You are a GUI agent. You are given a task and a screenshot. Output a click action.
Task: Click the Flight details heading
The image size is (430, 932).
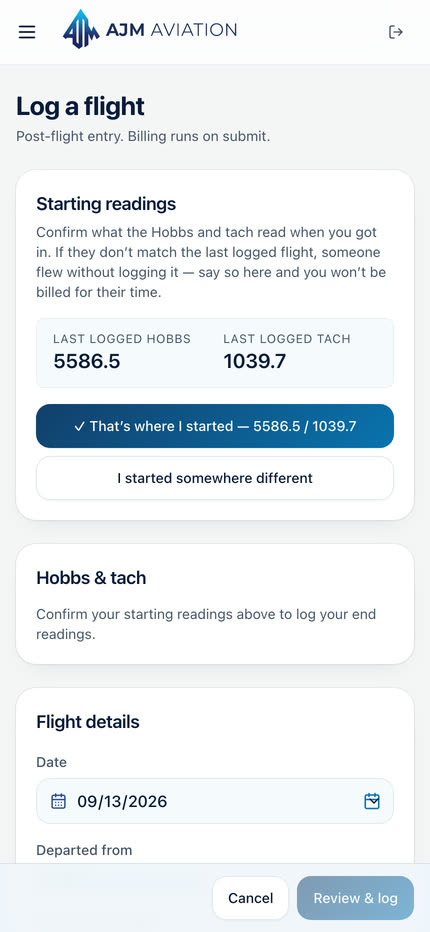point(88,722)
